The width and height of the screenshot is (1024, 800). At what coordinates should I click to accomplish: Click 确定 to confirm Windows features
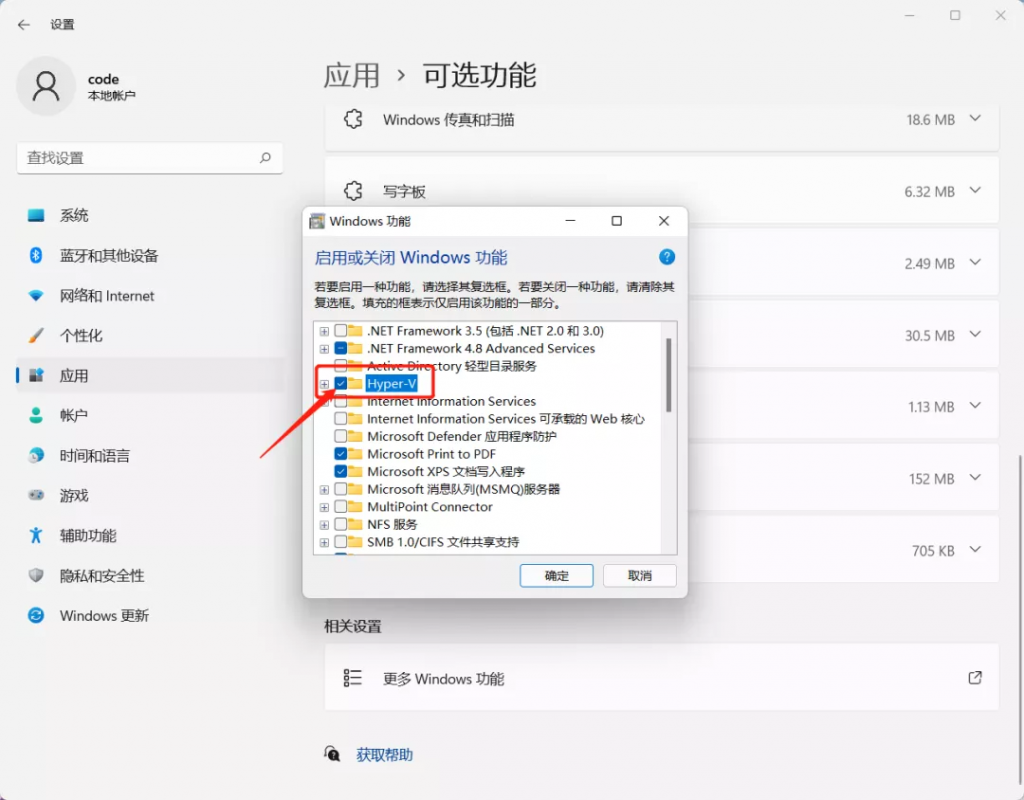click(556, 575)
